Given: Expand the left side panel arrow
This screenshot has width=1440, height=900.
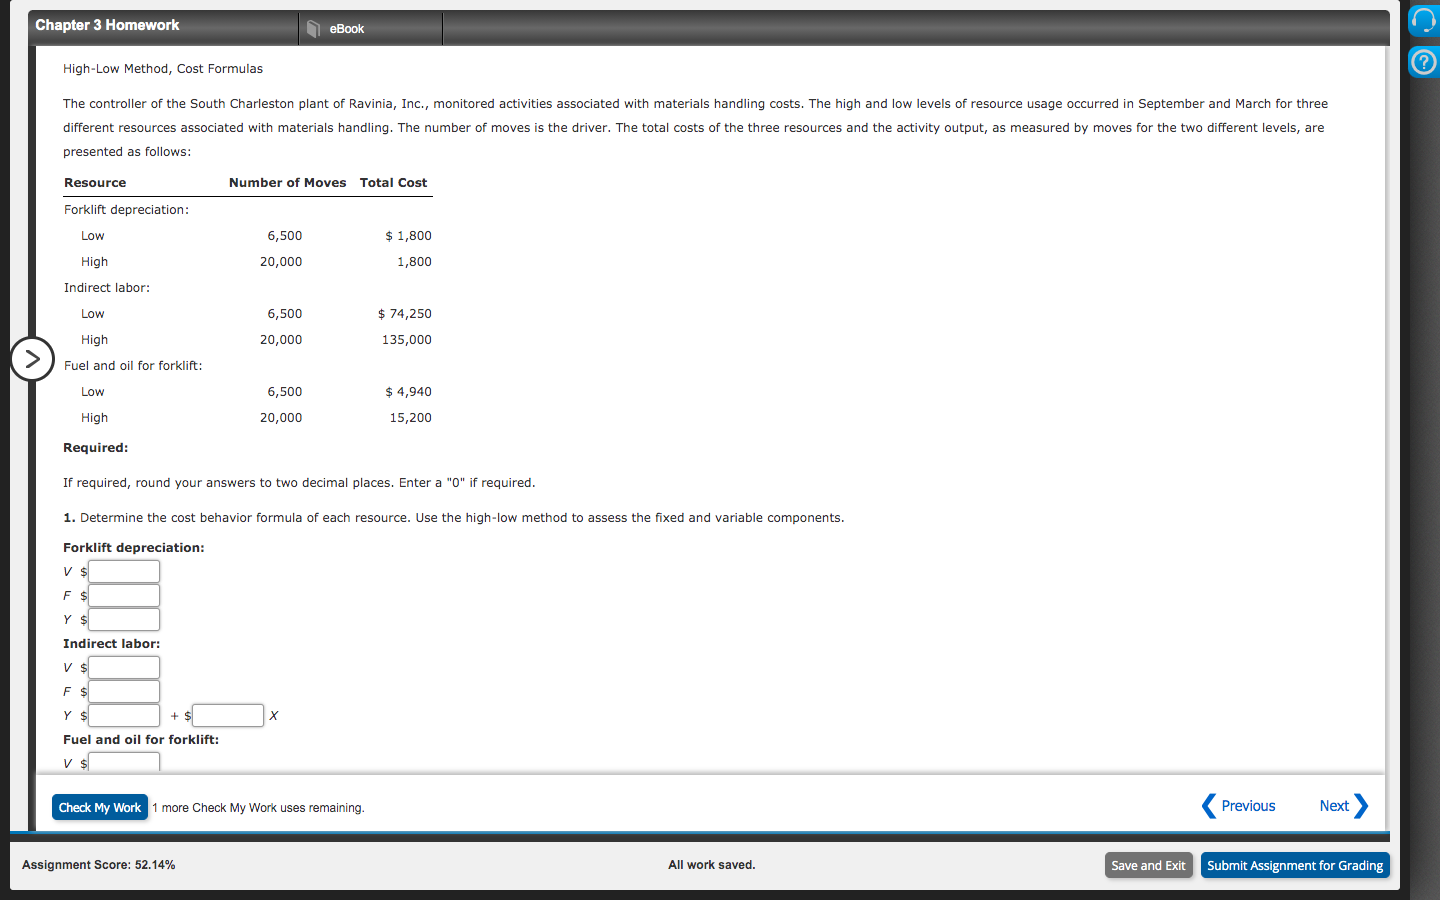Looking at the screenshot, I should coord(33,359).
